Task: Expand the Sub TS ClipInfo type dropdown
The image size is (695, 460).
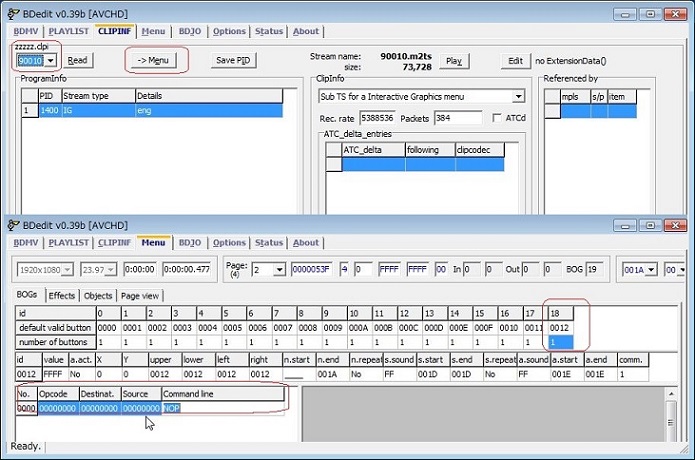Action: click(x=518, y=96)
